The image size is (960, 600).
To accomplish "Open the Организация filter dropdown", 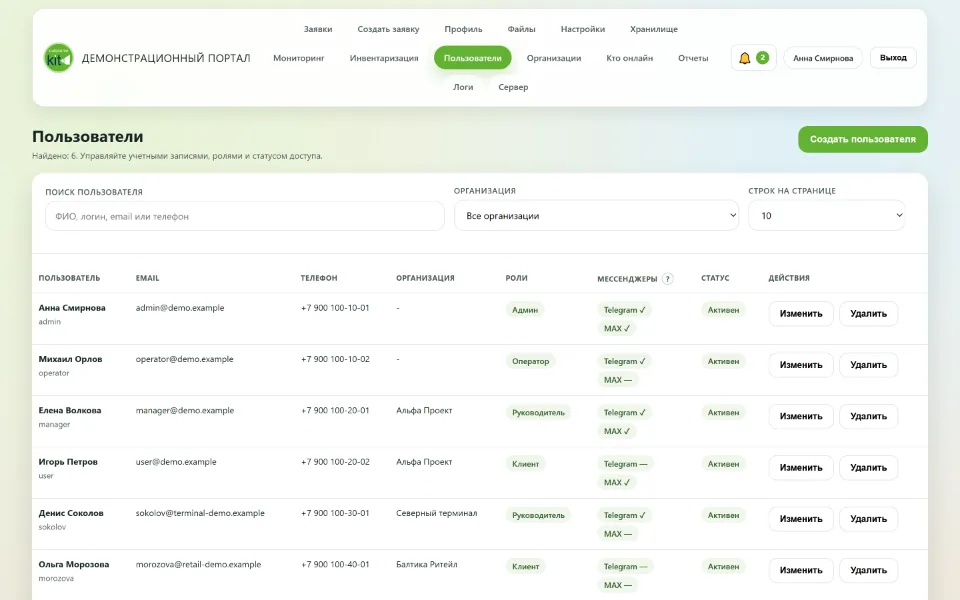I will click(x=596, y=216).
